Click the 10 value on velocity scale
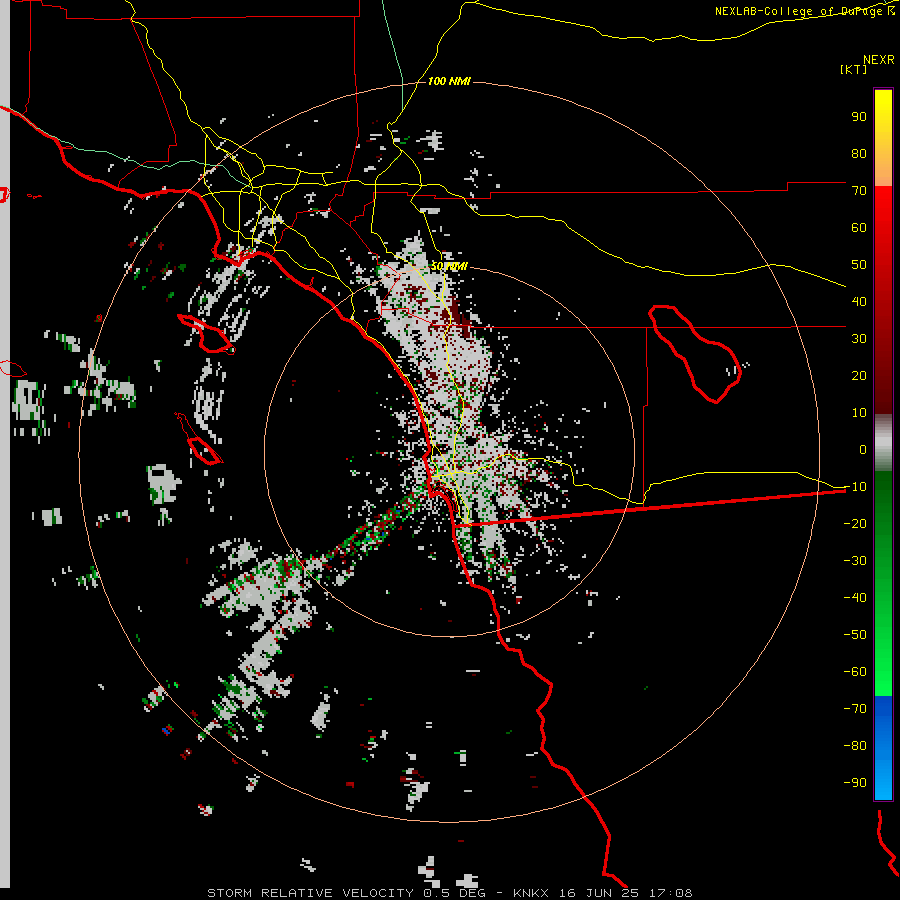 859,413
